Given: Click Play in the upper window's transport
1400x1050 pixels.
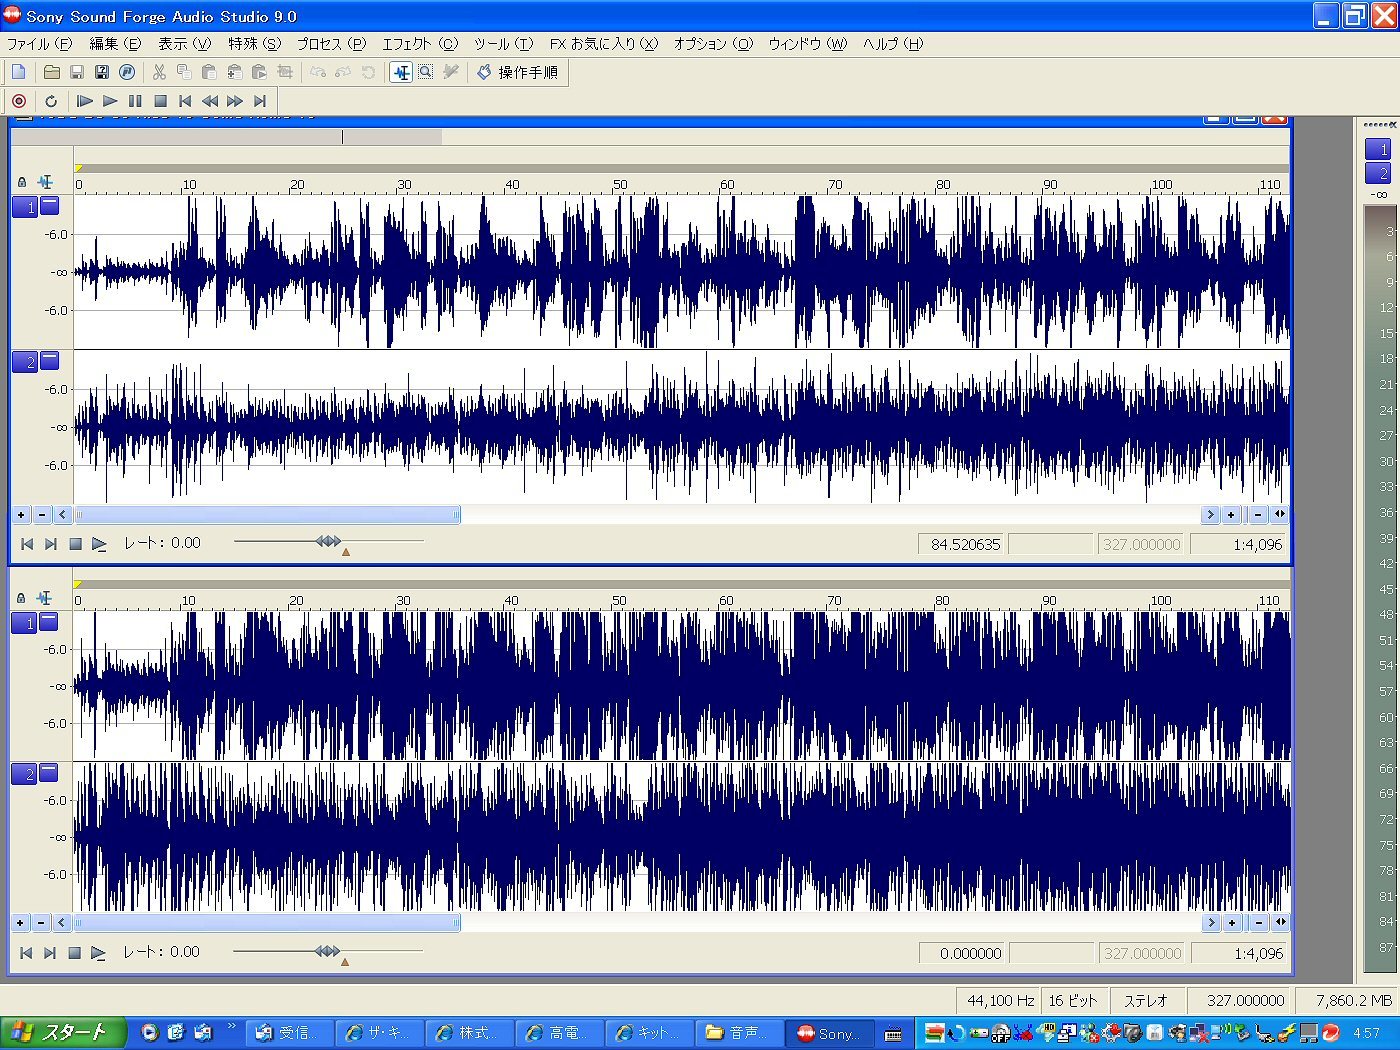Looking at the screenshot, I should 99,544.
